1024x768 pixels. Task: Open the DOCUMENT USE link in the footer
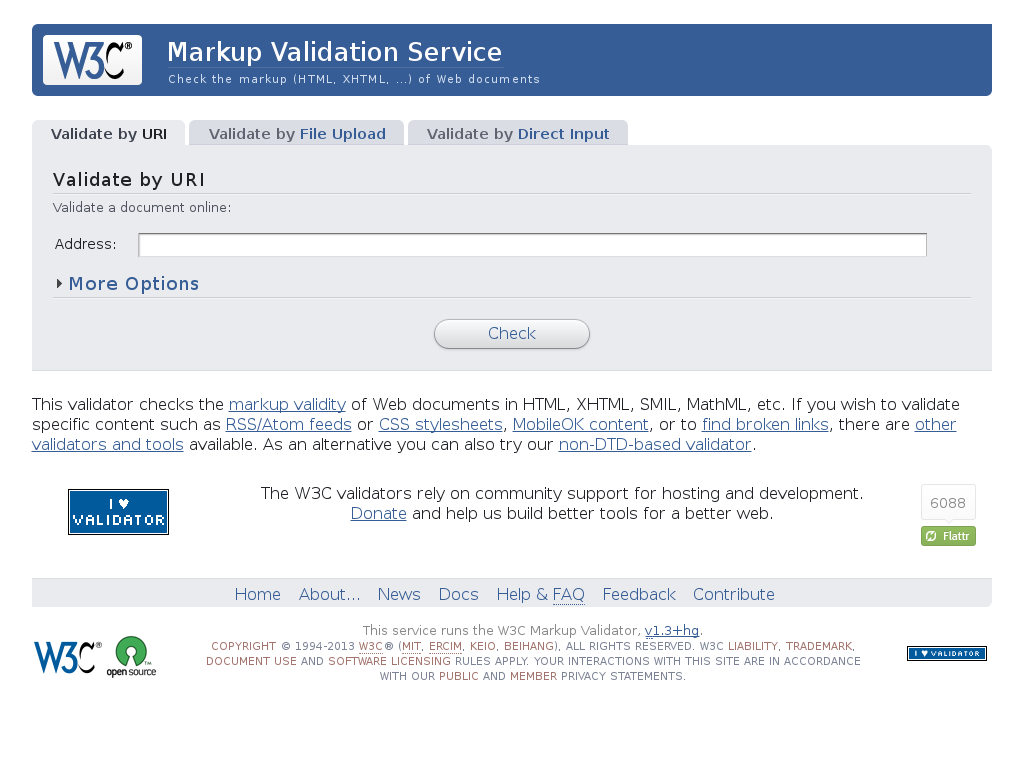pos(251,661)
